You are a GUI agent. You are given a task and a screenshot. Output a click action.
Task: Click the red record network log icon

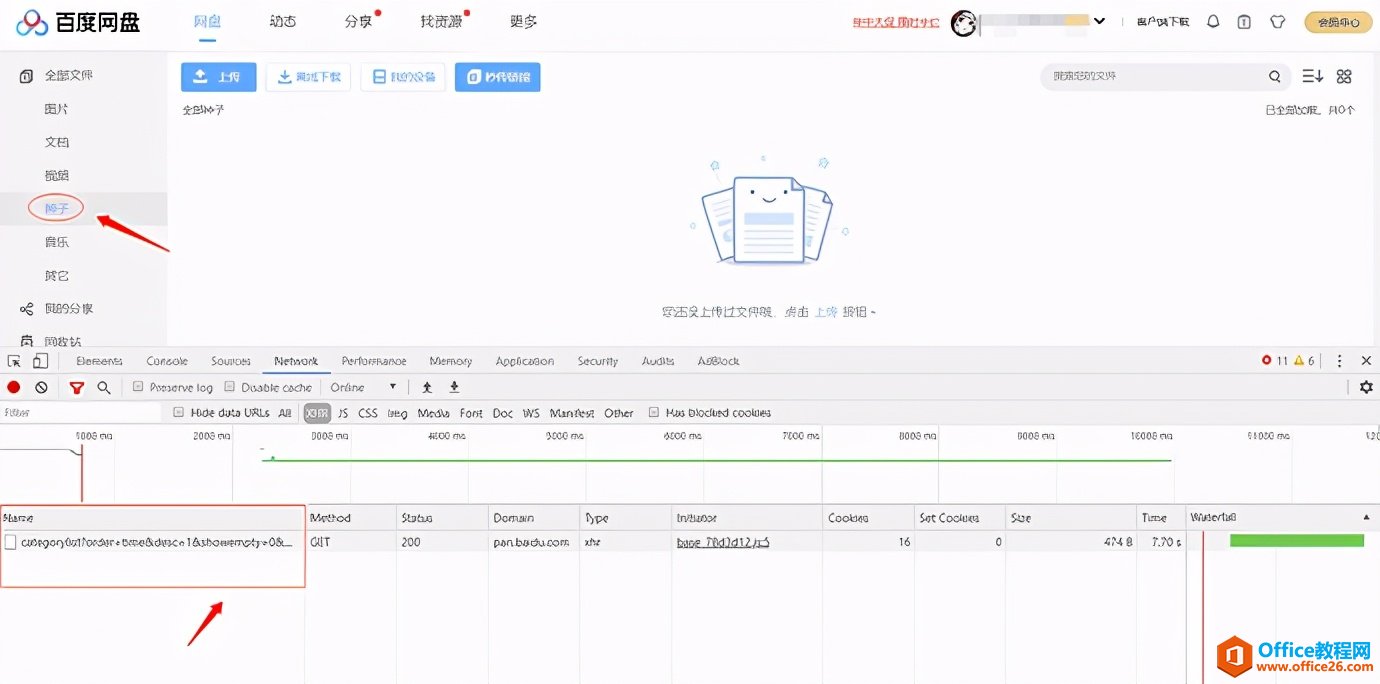14,387
